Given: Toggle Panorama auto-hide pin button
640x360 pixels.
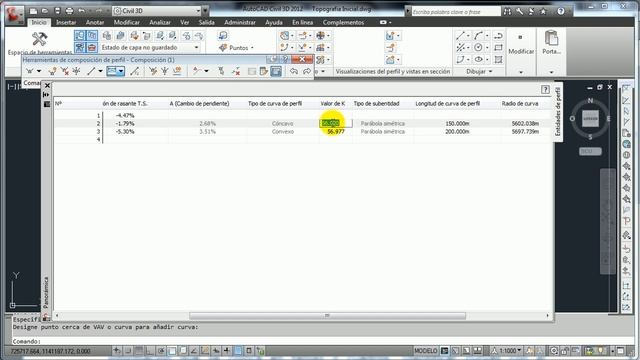Looking at the screenshot, I should click(x=46, y=95).
